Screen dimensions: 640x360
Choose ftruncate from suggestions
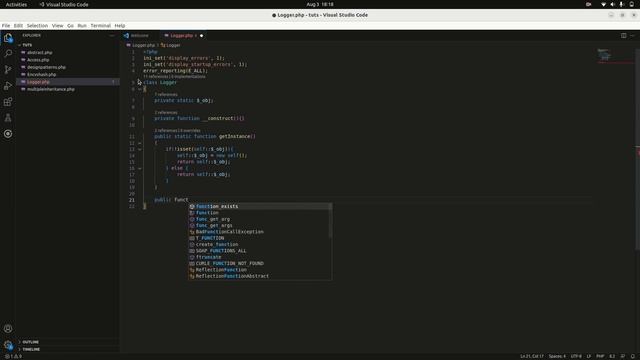(x=260, y=257)
